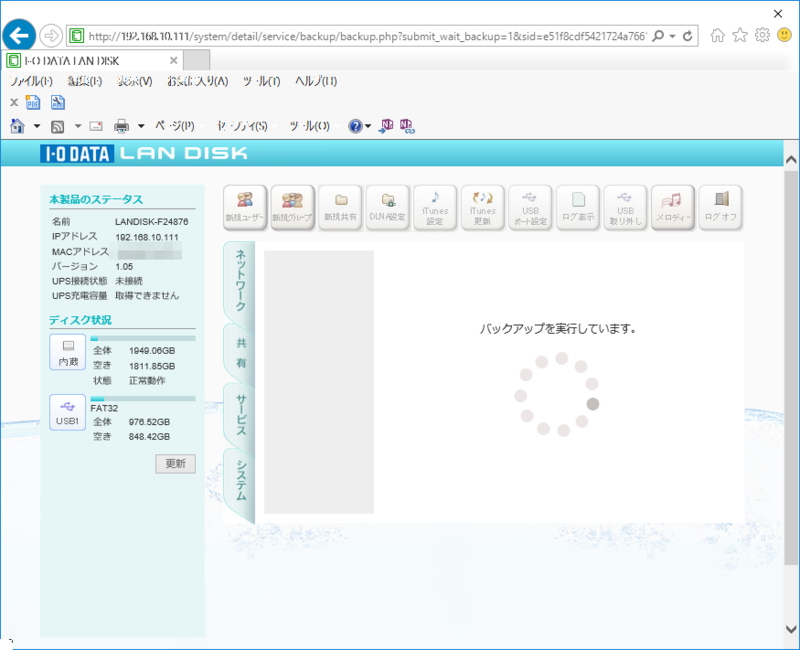
Task: Select the internal disk (内蔵) icon
Action: tap(67, 352)
